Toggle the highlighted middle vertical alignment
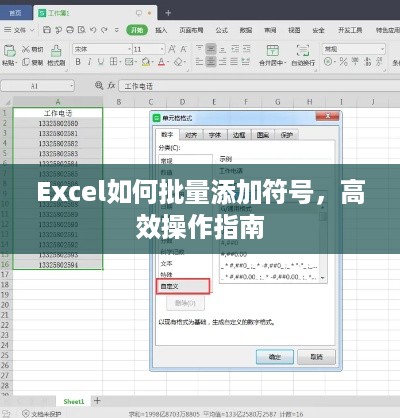This screenshot has width=400, height=418. tap(211, 49)
